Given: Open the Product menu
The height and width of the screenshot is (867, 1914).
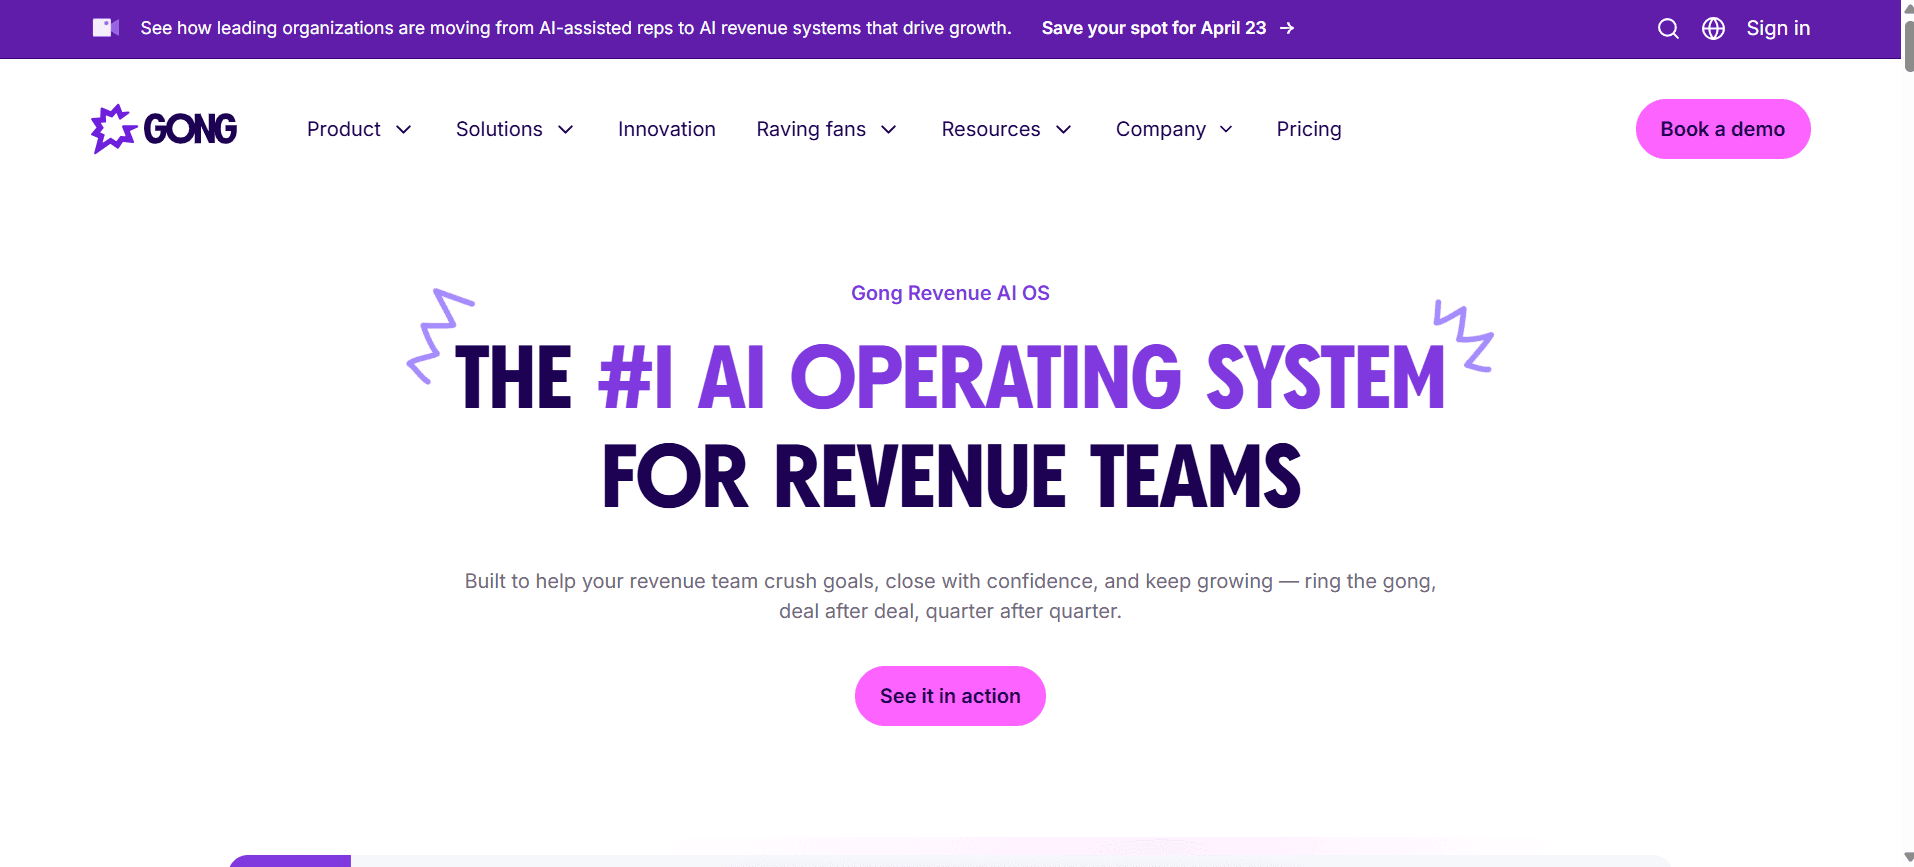Looking at the screenshot, I should coord(344,129).
